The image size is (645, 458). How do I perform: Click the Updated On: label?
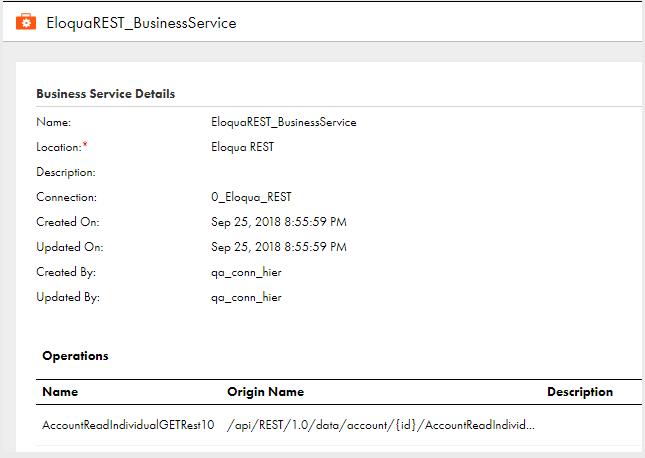click(70, 247)
